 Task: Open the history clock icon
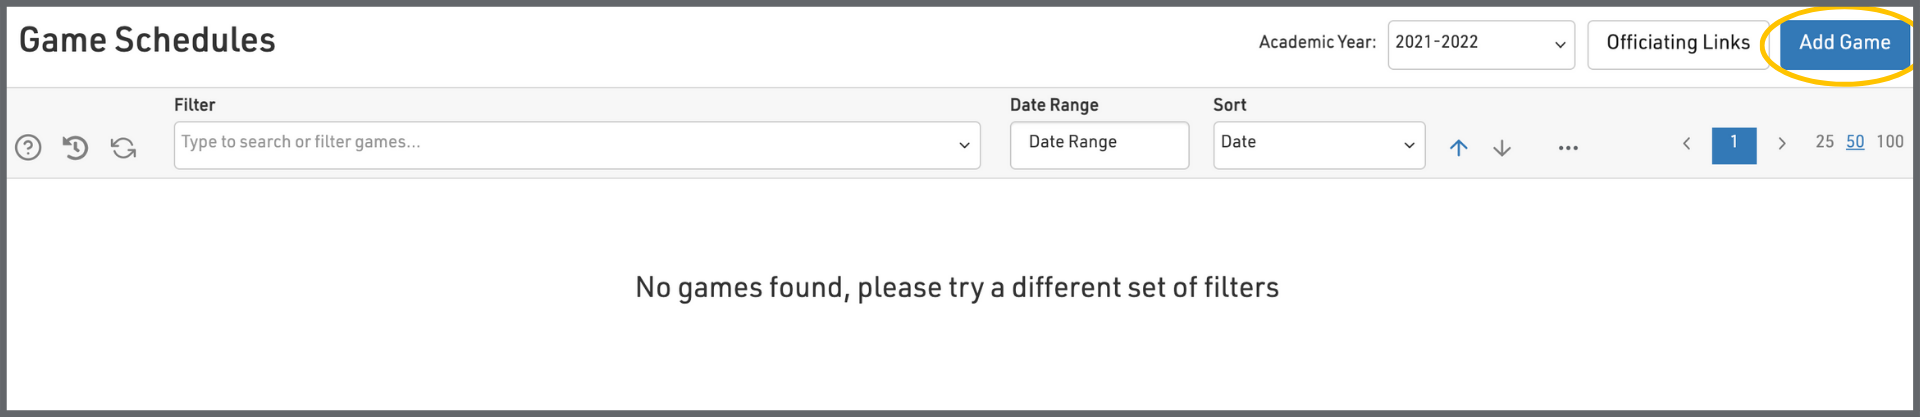[75, 148]
